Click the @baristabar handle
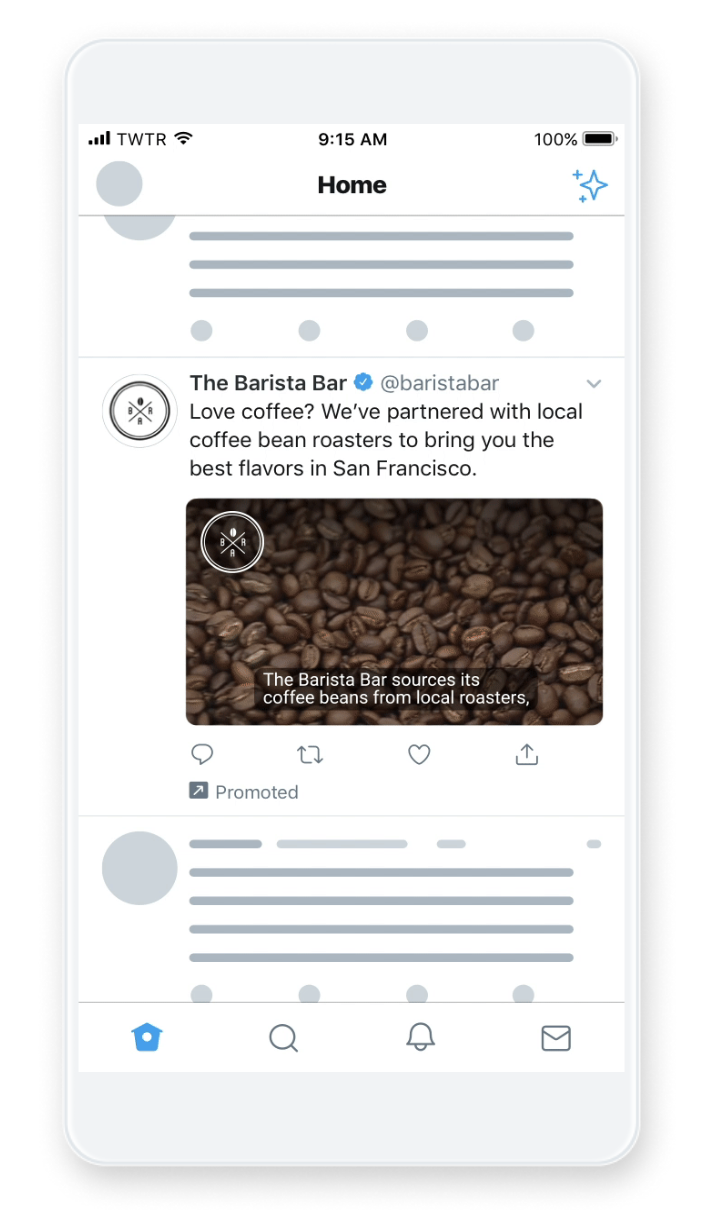The width and height of the screenshot is (728, 1218). [x=440, y=383]
